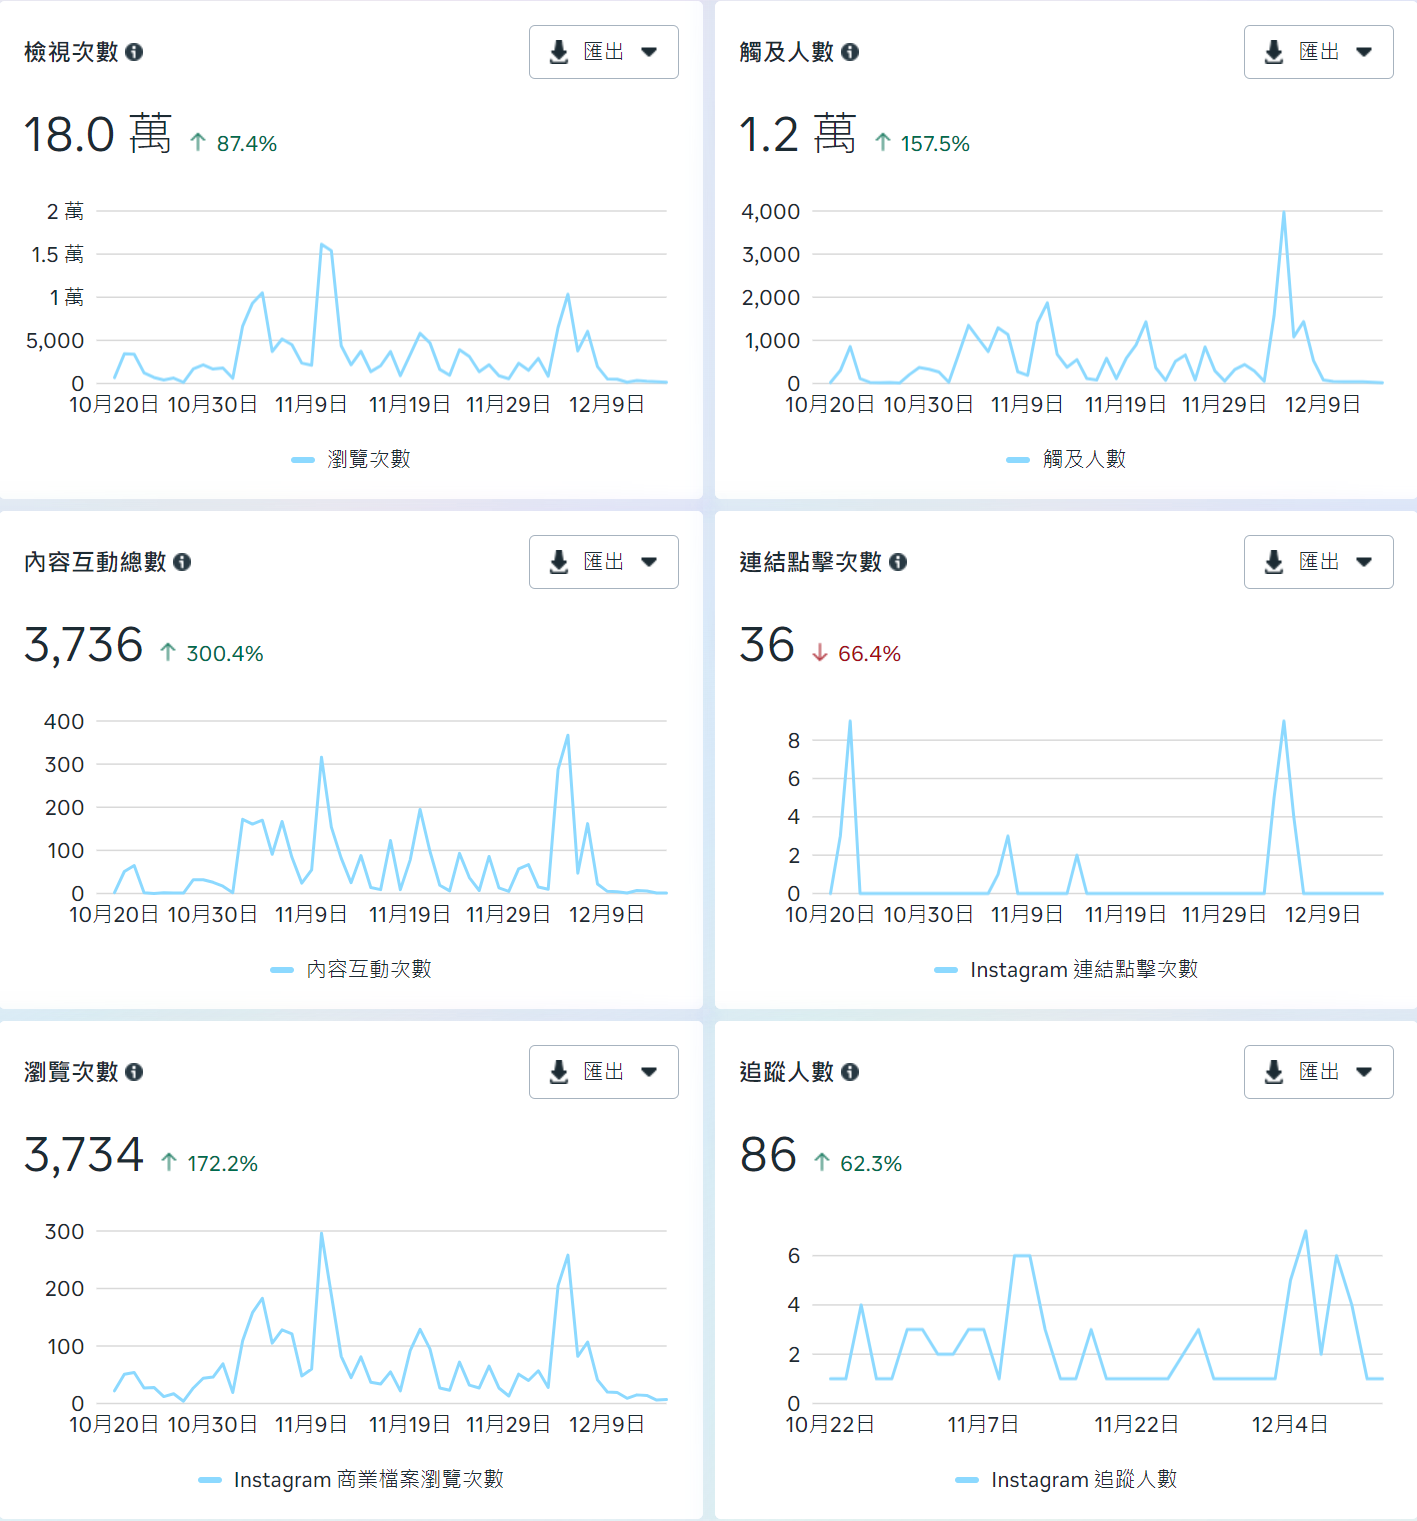Open the info icon next to 內容互動總數

point(182,562)
